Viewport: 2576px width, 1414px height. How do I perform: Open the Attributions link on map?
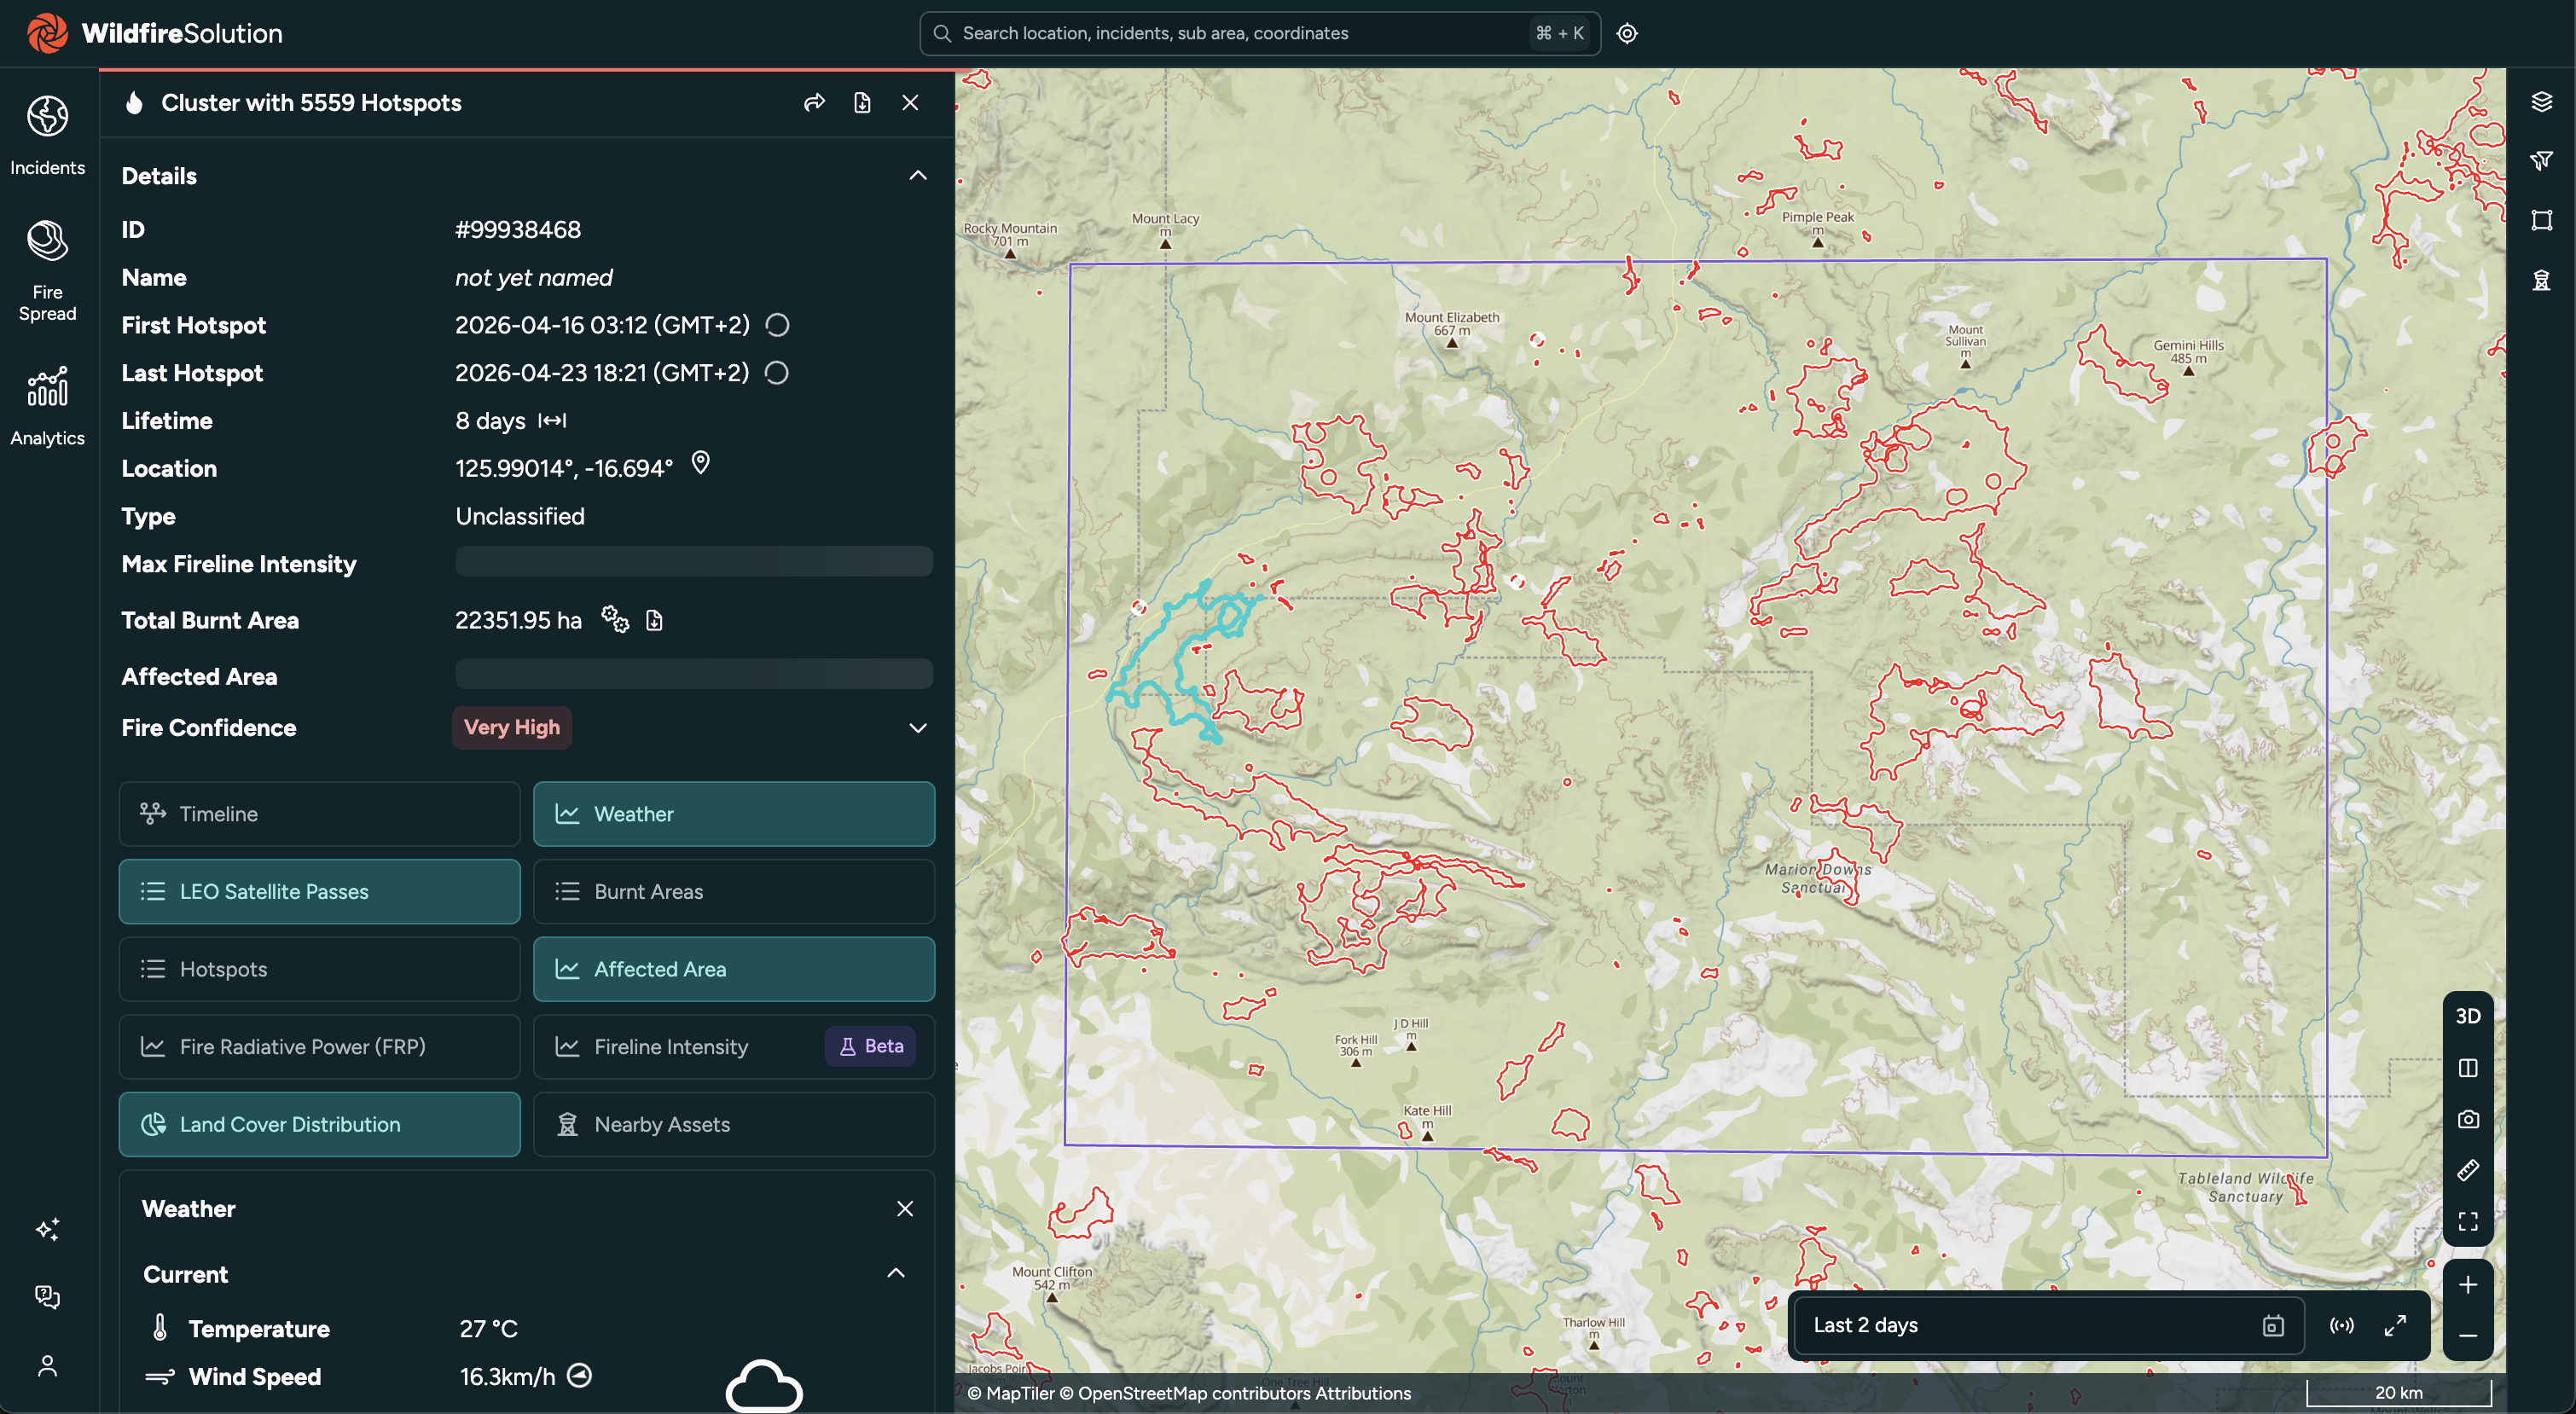[1362, 1393]
